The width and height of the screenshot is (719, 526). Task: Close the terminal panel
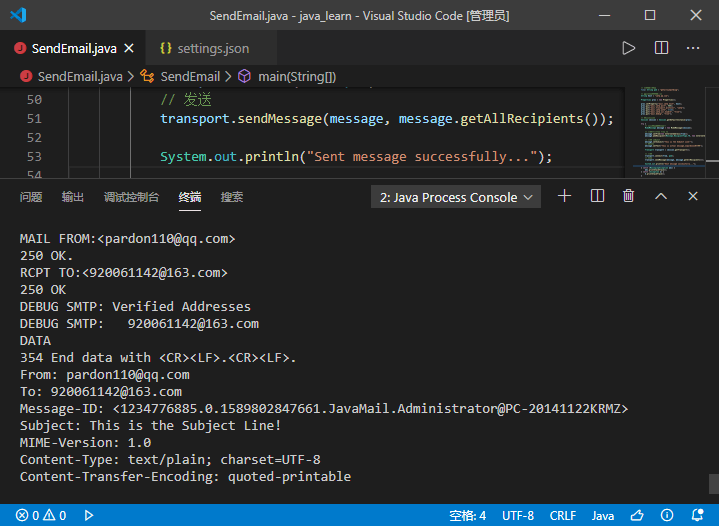pos(692,196)
